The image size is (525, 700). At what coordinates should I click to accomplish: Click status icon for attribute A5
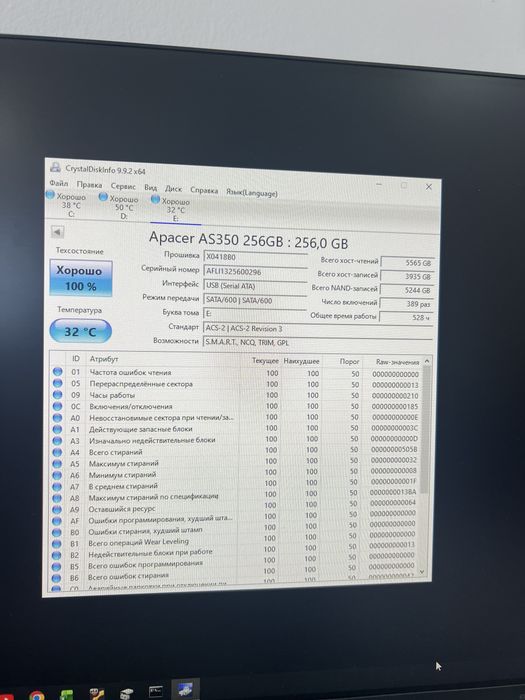click(x=57, y=464)
